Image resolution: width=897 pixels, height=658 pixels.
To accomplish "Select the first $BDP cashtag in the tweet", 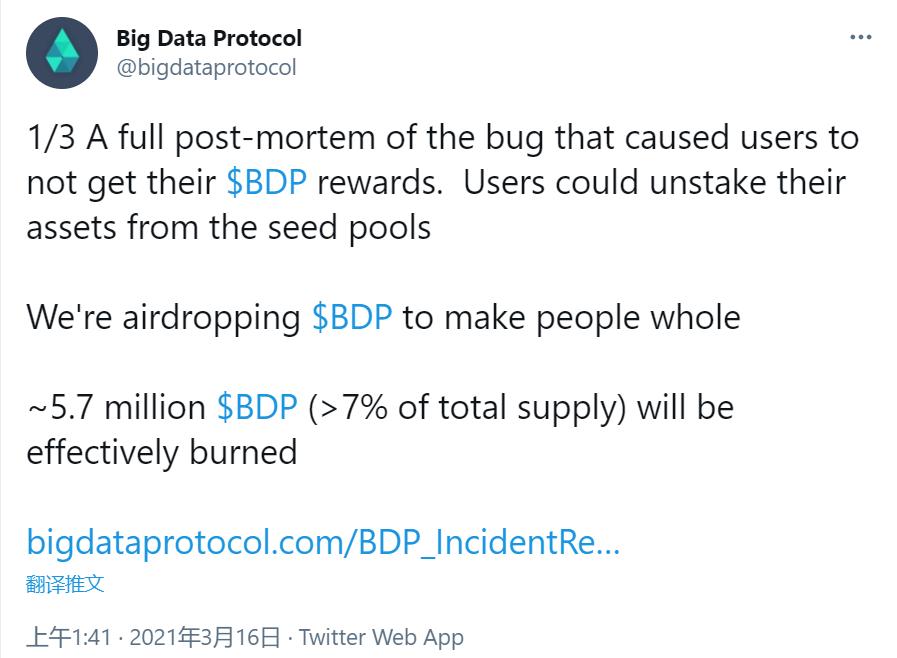I will pos(268,182).
